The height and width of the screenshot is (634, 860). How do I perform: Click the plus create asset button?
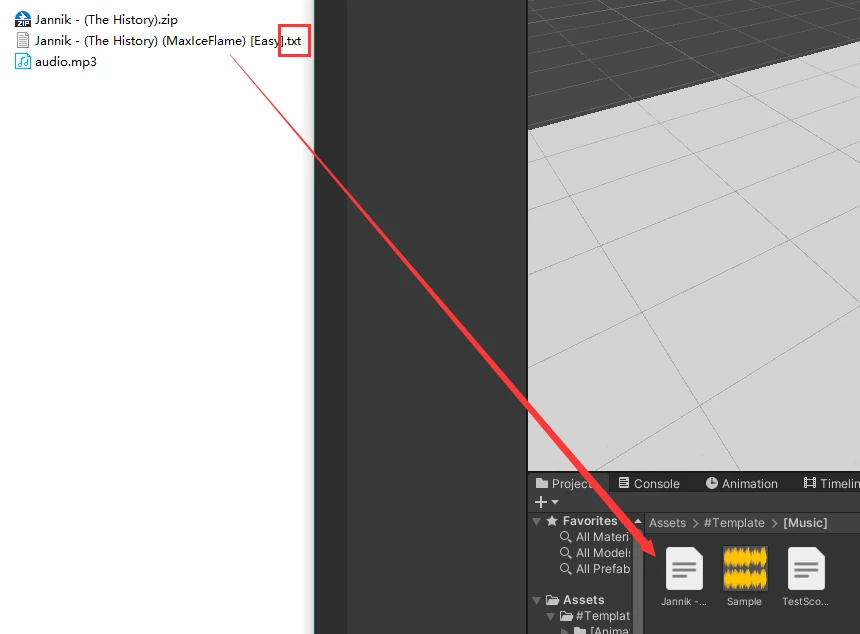coord(541,502)
